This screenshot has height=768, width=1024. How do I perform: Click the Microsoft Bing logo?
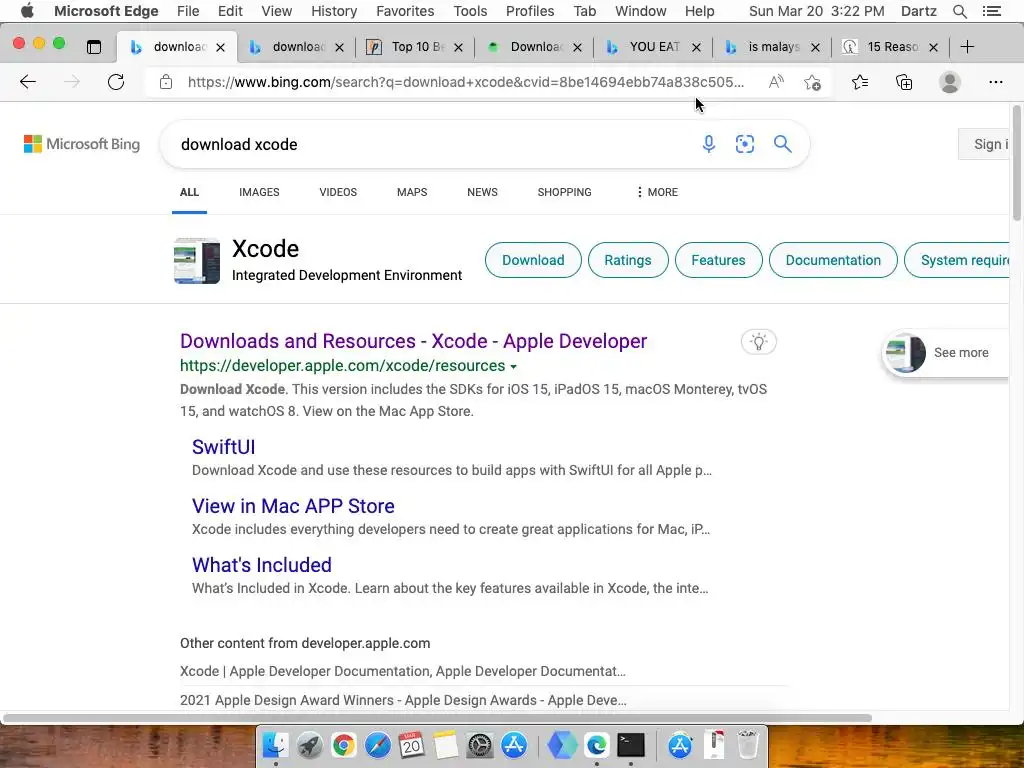pyautogui.click(x=82, y=144)
